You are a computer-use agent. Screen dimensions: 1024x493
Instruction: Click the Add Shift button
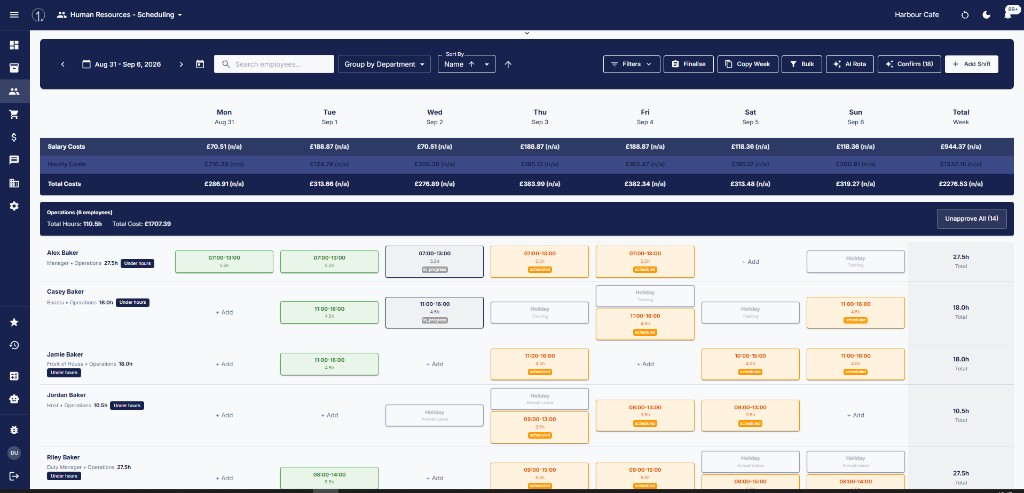tap(971, 64)
